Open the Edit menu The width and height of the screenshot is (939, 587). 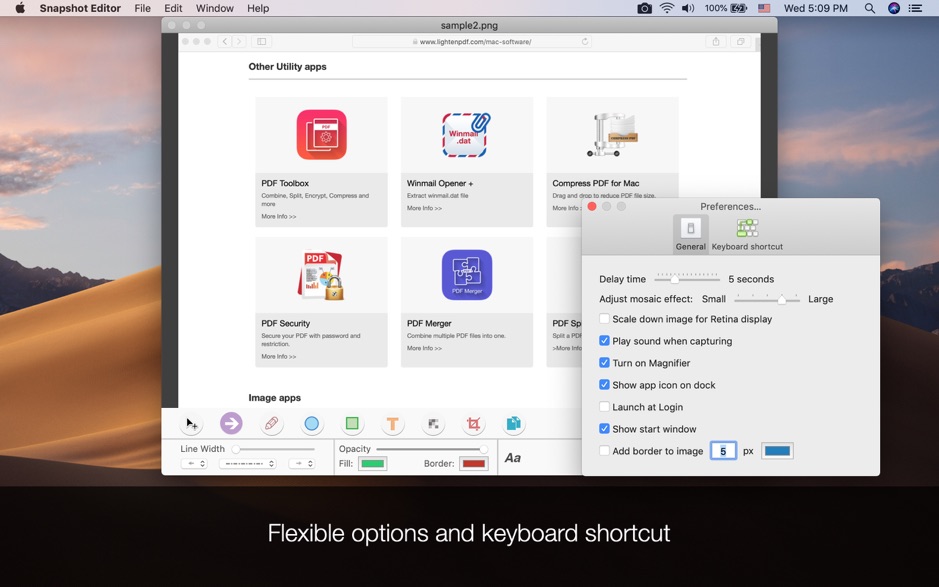coord(173,8)
